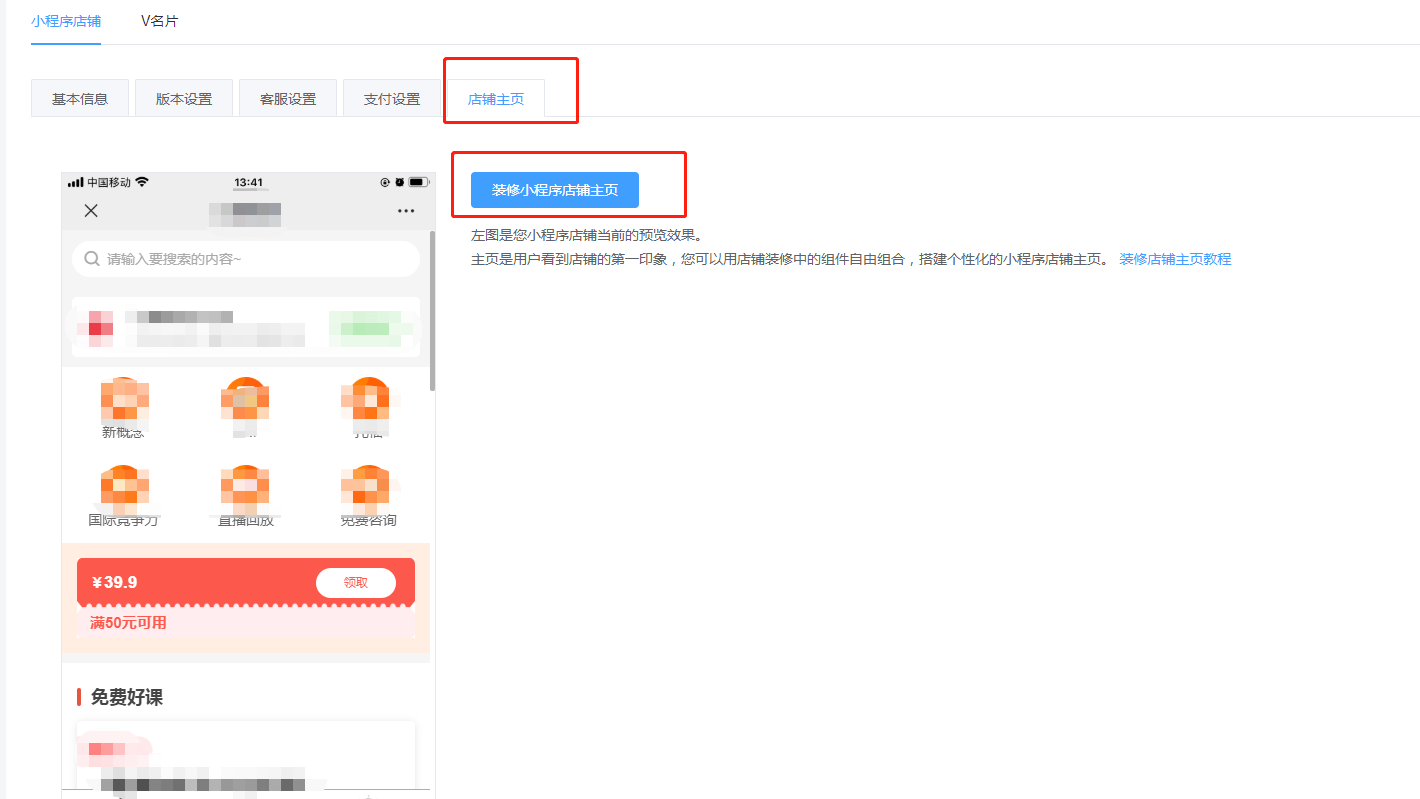Image resolution: width=1420 pixels, height=799 pixels.
Task: Tap the 免费咨询 category icon
Action: [x=368, y=487]
